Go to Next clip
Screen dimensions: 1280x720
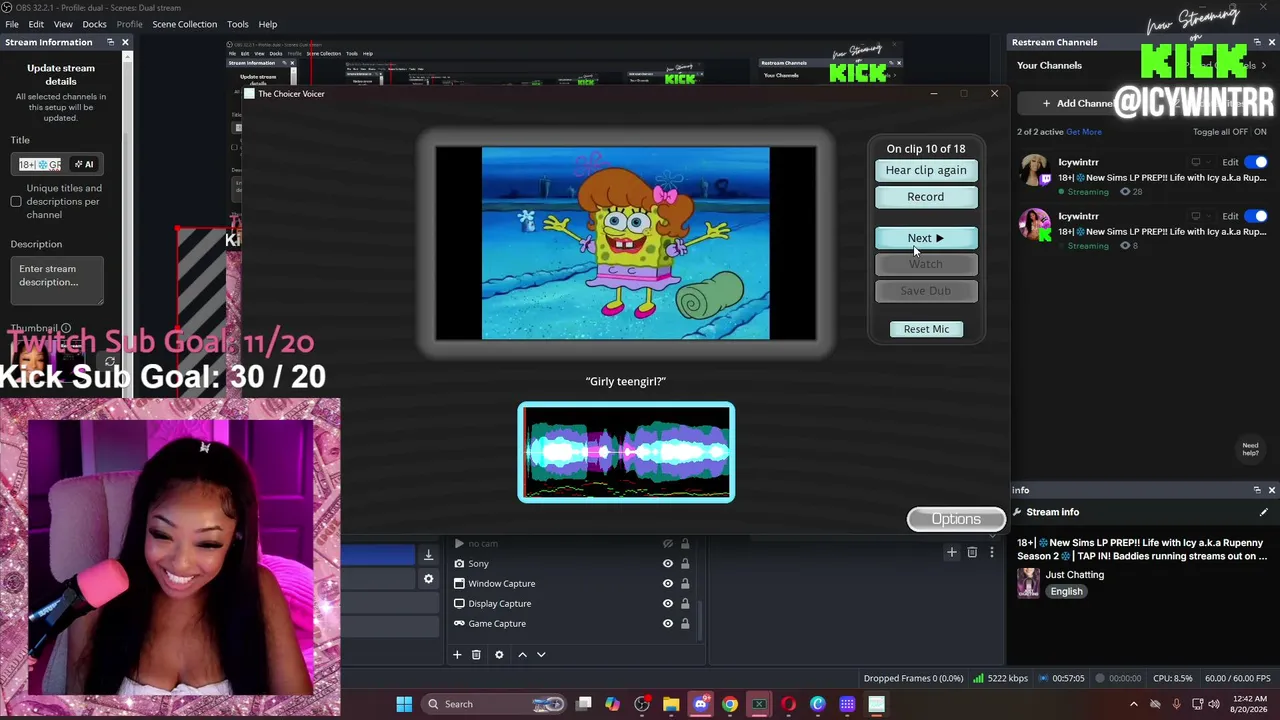pos(926,238)
